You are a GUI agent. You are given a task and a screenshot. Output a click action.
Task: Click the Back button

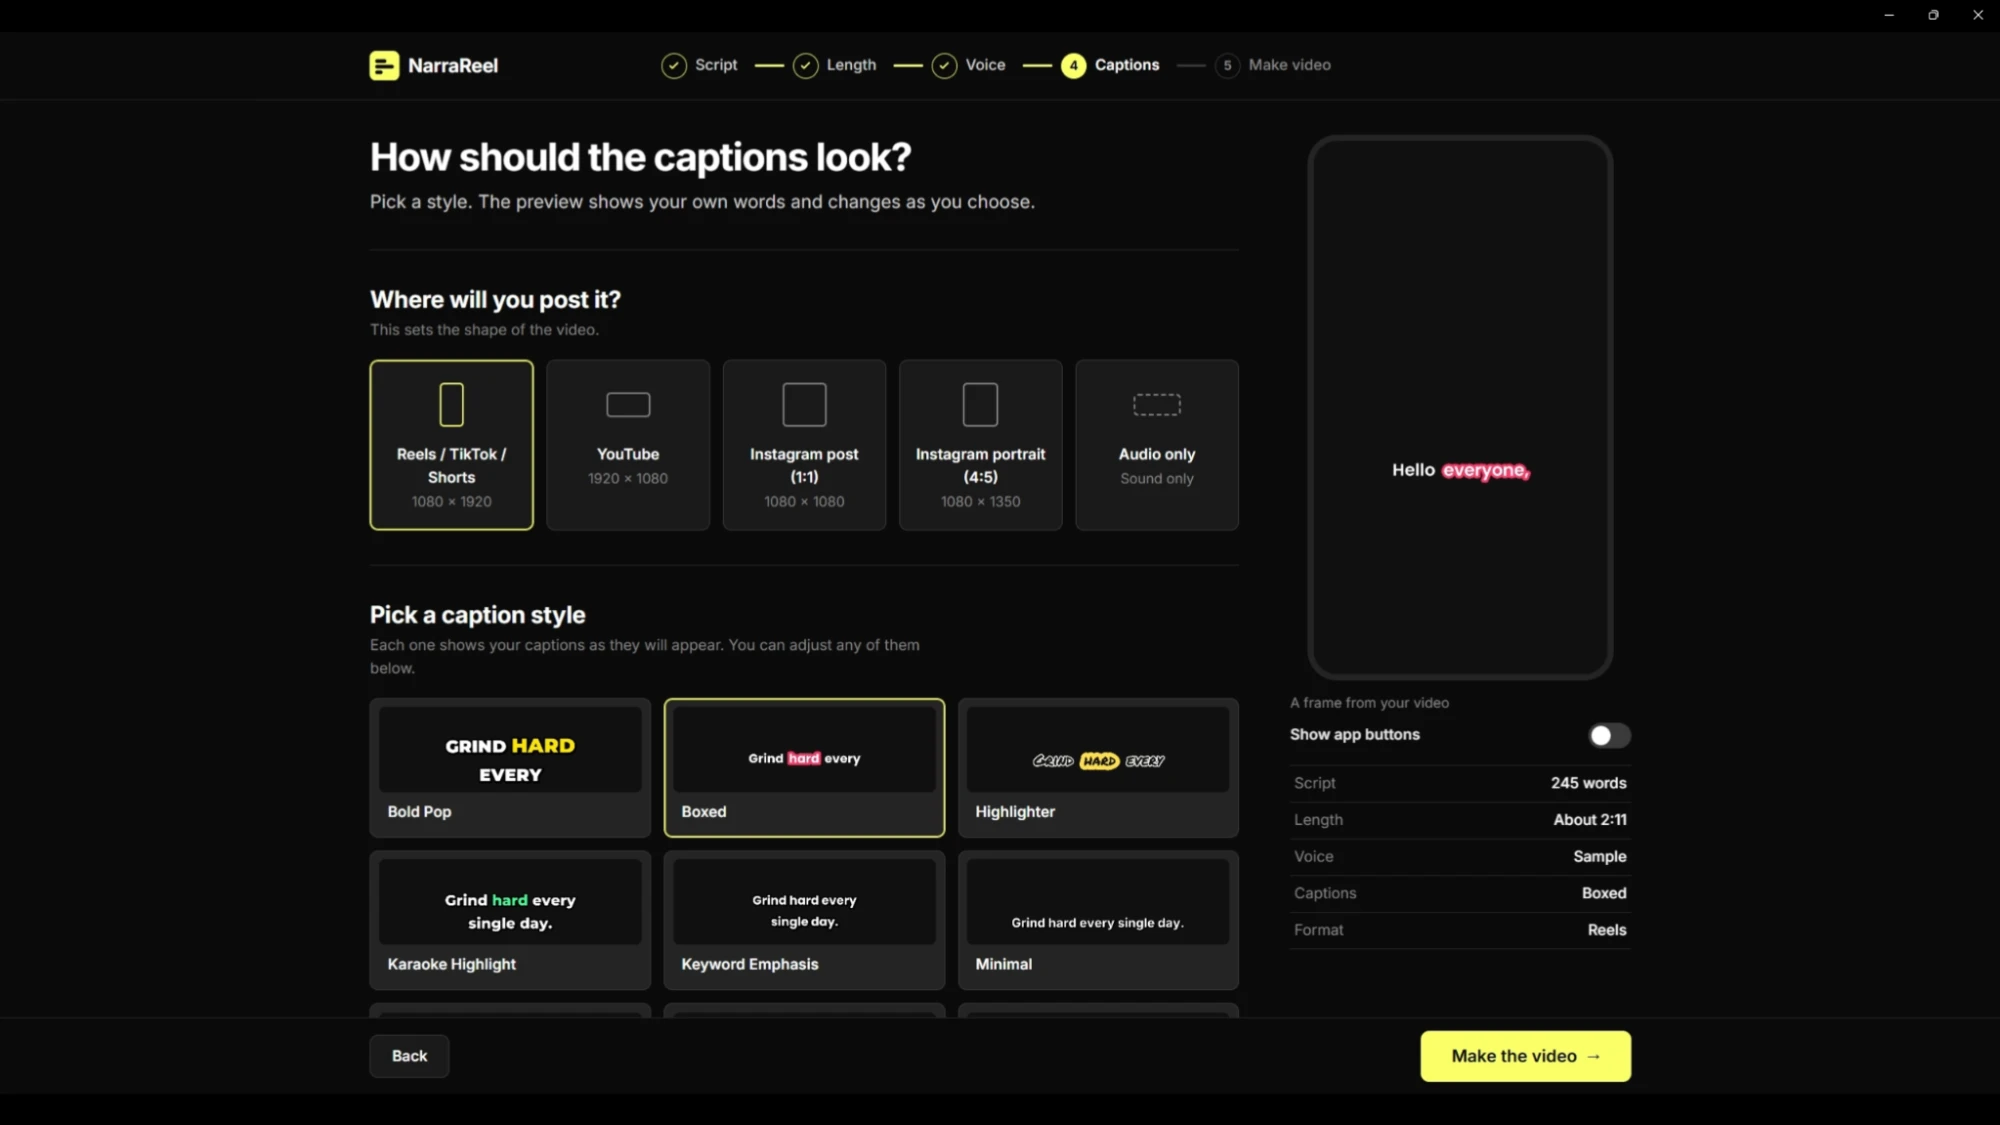[409, 1056]
